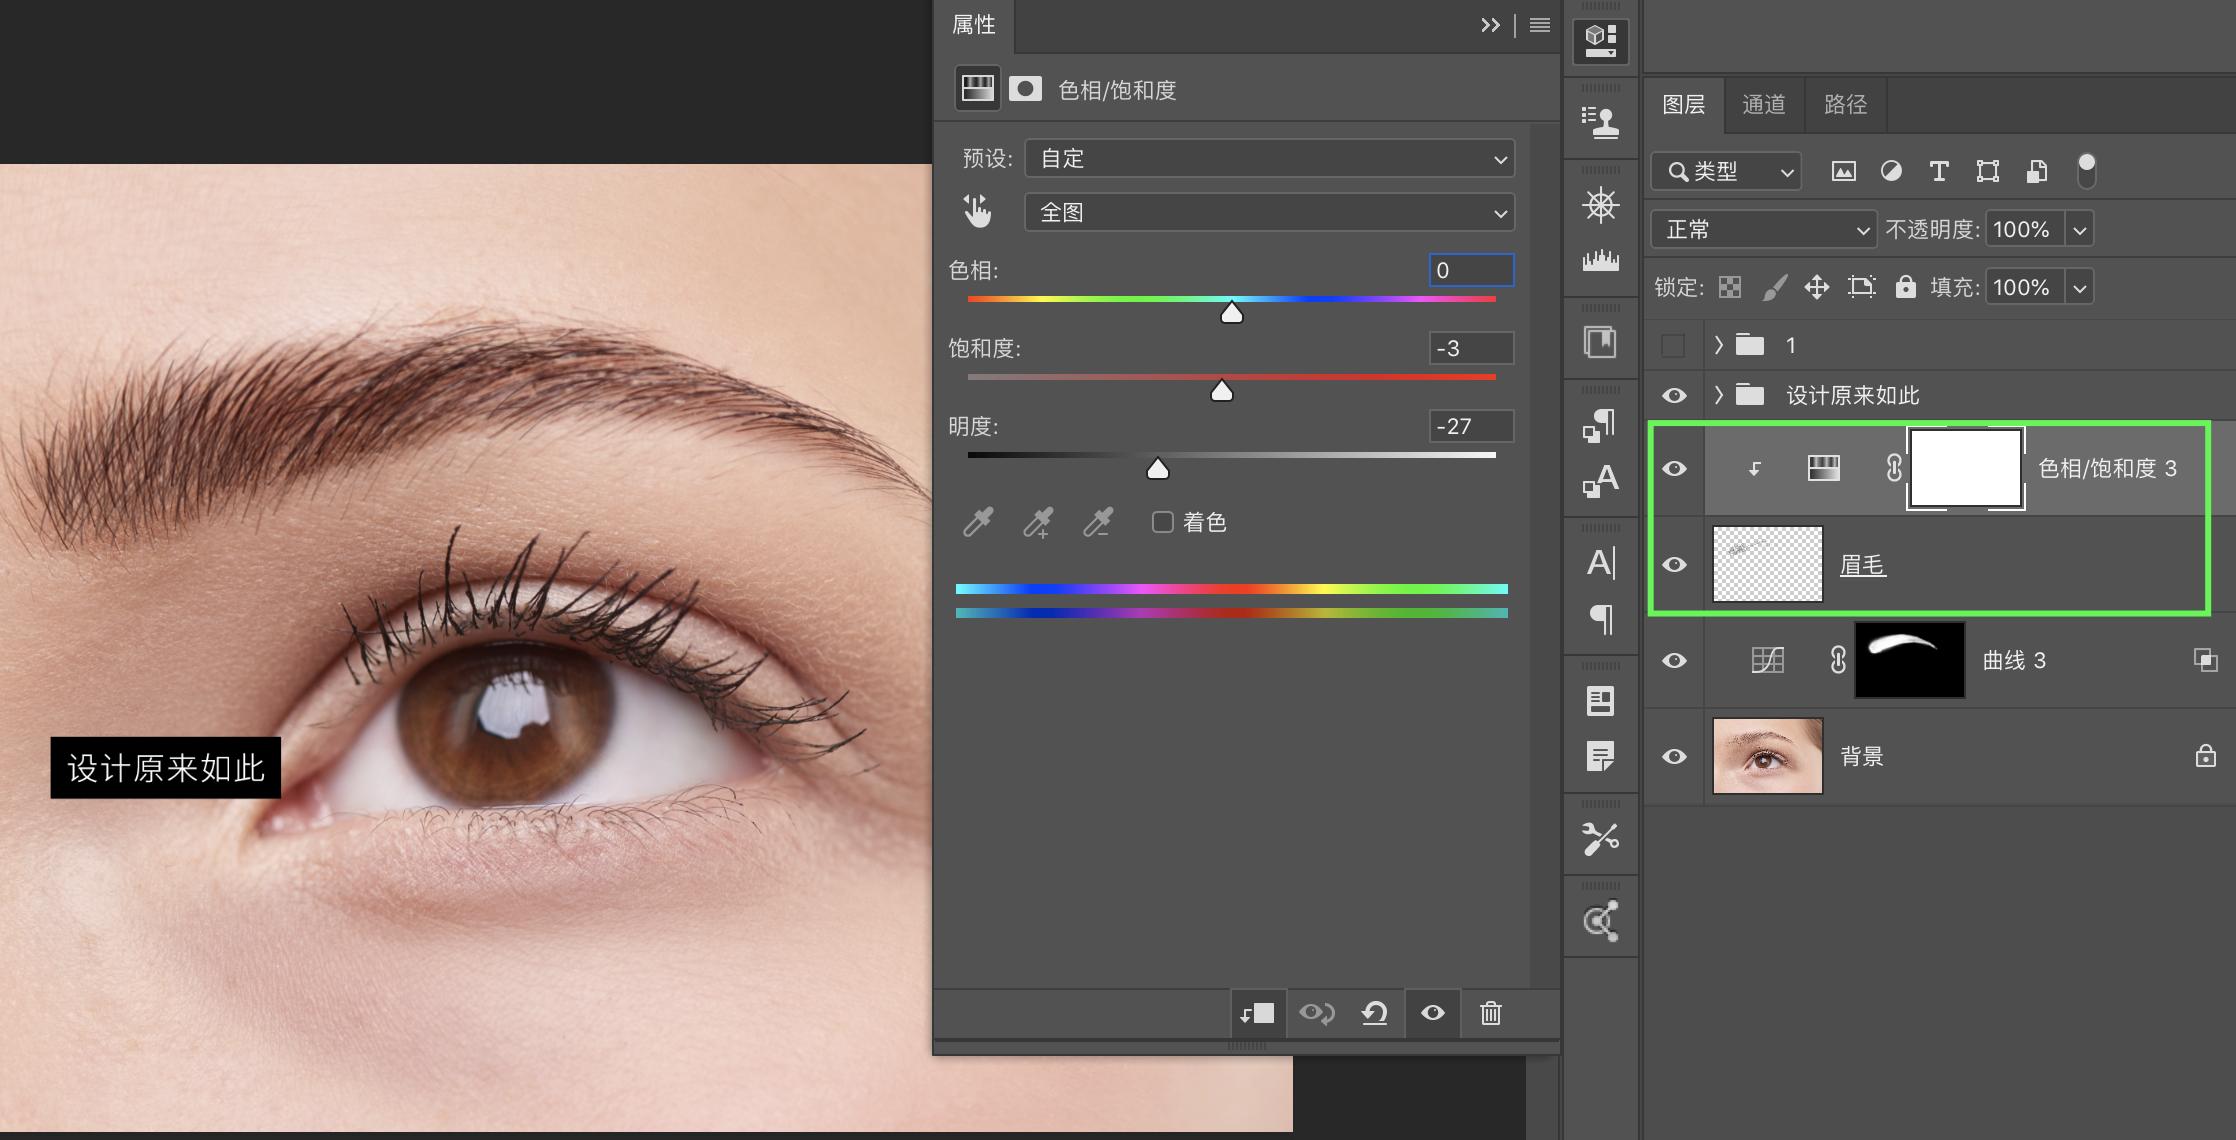The width and height of the screenshot is (2236, 1140).
Task: Click the filter for text layers icon
Action: click(x=1938, y=171)
